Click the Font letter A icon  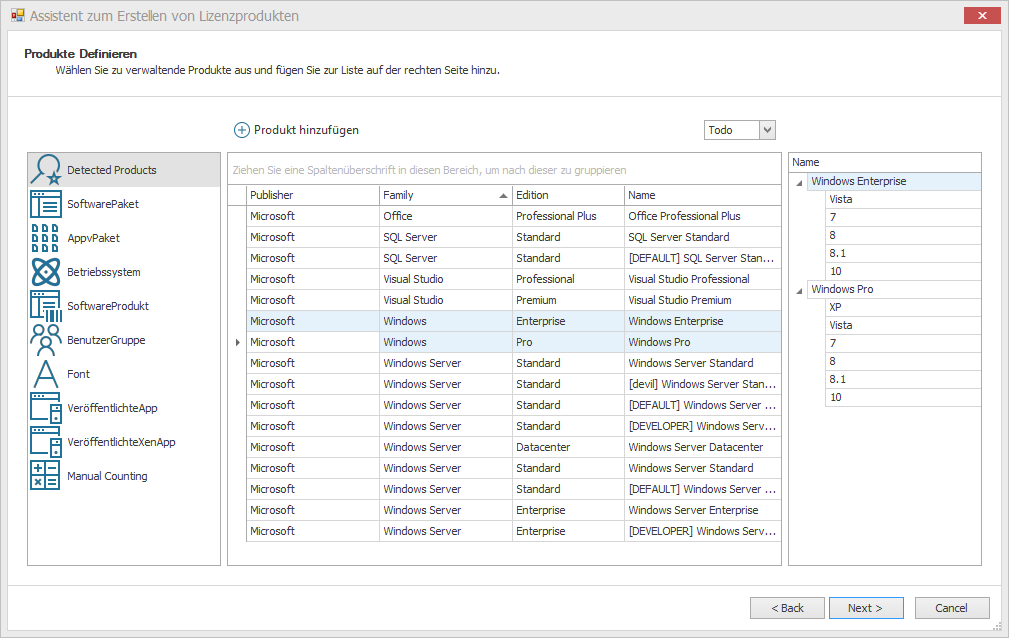click(x=46, y=374)
